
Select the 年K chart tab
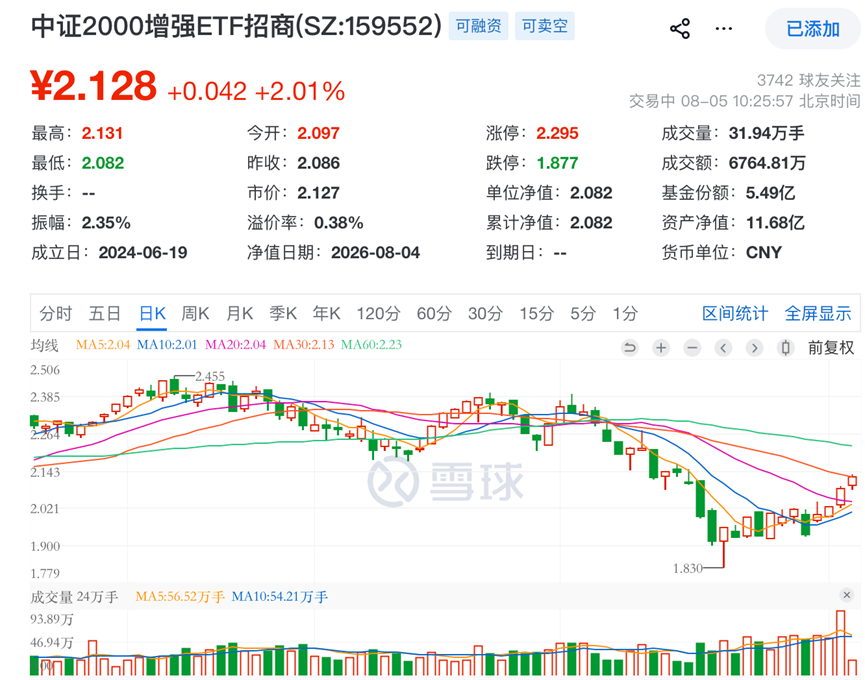327,313
